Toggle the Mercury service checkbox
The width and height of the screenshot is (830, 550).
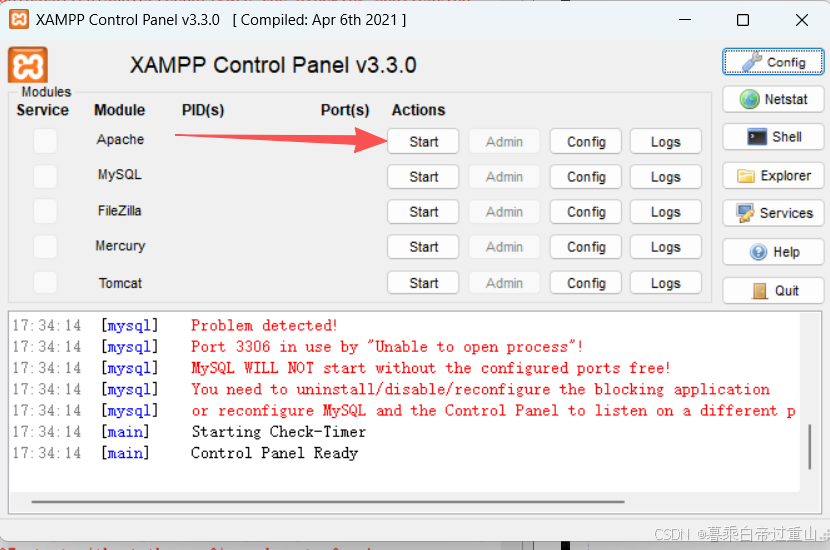click(x=45, y=247)
